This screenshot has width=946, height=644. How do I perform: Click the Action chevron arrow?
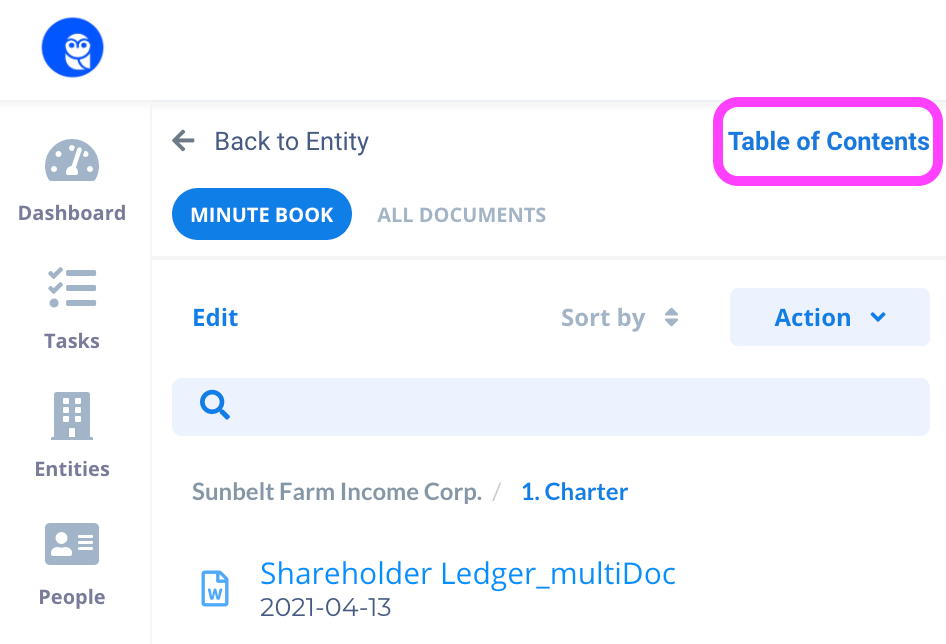point(878,317)
